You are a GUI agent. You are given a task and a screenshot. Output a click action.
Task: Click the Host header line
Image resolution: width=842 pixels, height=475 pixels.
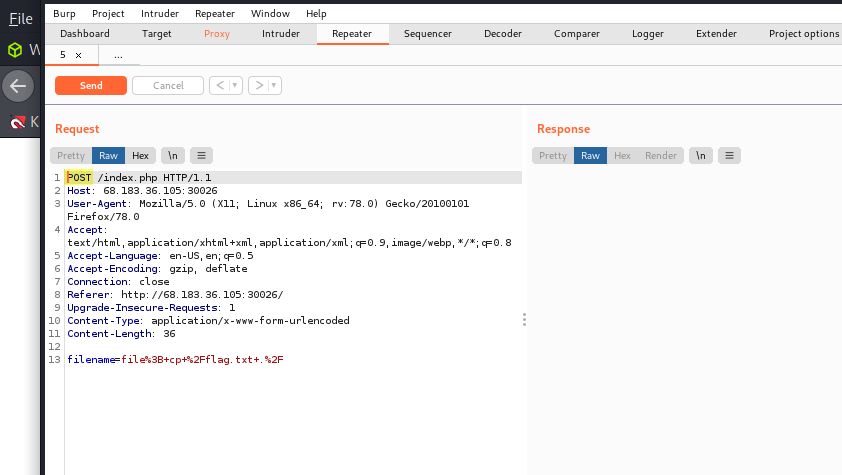tap(142, 191)
